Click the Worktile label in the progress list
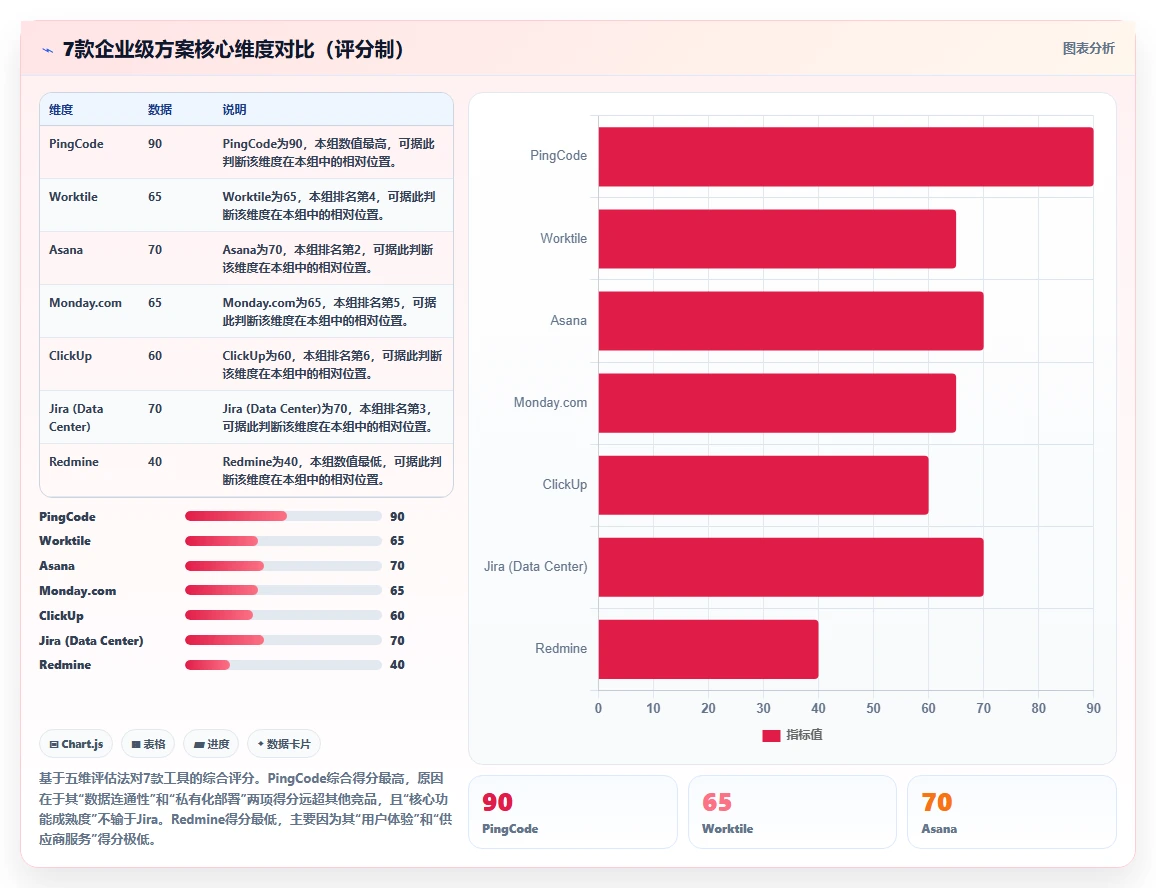This screenshot has width=1156, height=888. point(65,541)
